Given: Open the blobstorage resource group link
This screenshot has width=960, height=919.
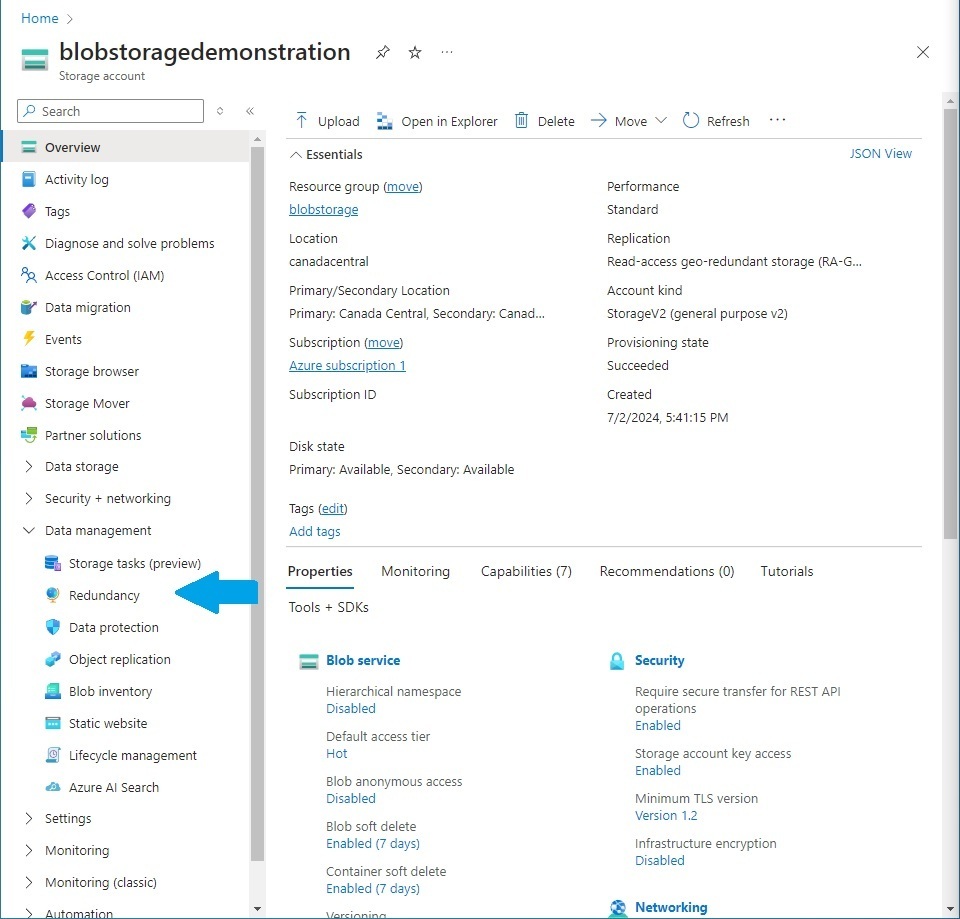Looking at the screenshot, I should [x=324, y=209].
